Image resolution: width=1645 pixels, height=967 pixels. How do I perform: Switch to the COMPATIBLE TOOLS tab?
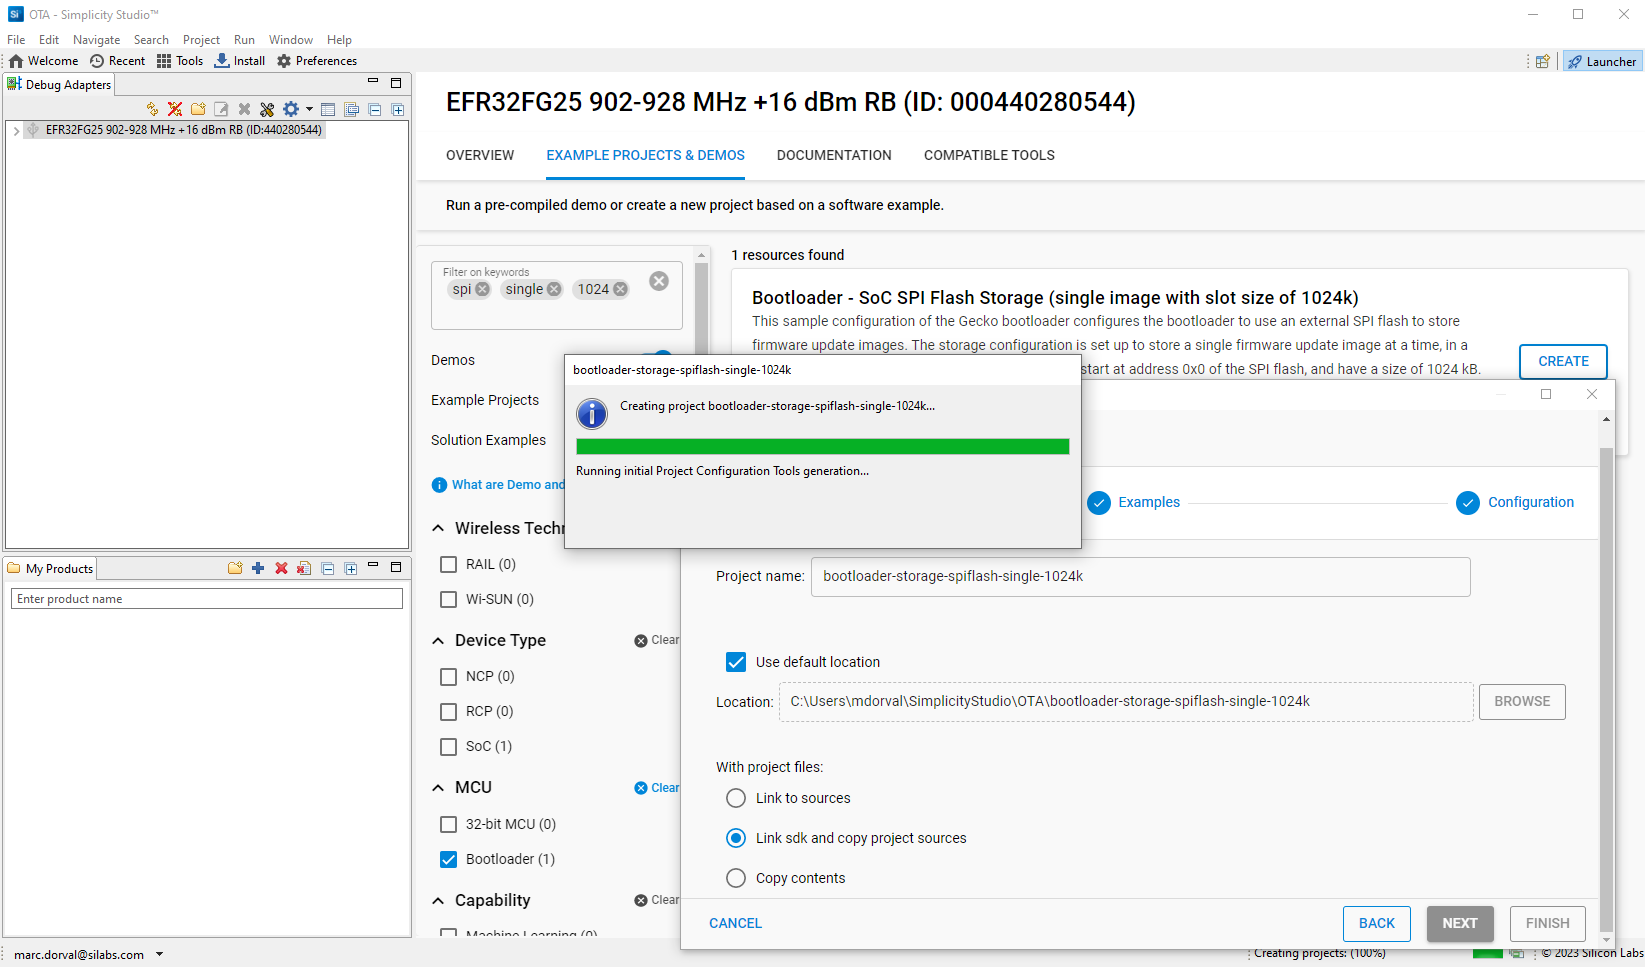[x=989, y=155]
